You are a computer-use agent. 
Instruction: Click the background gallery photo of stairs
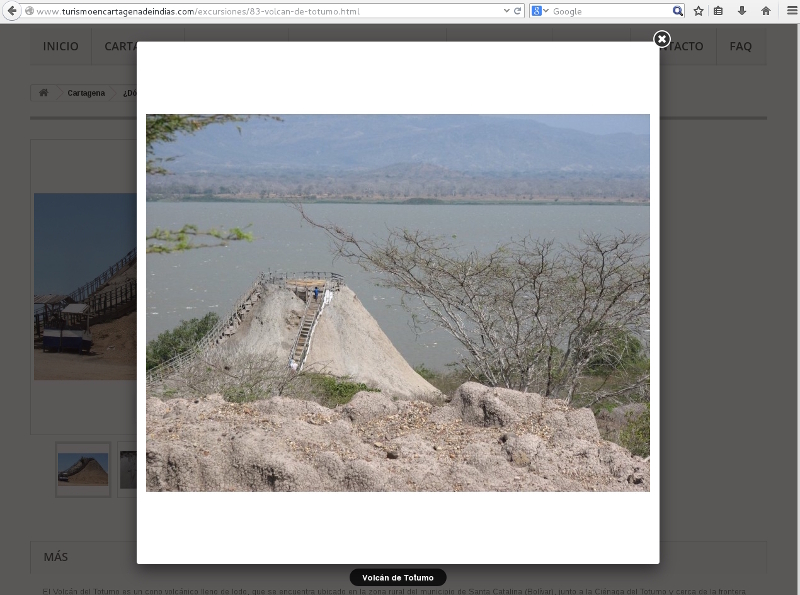point(85,286)
